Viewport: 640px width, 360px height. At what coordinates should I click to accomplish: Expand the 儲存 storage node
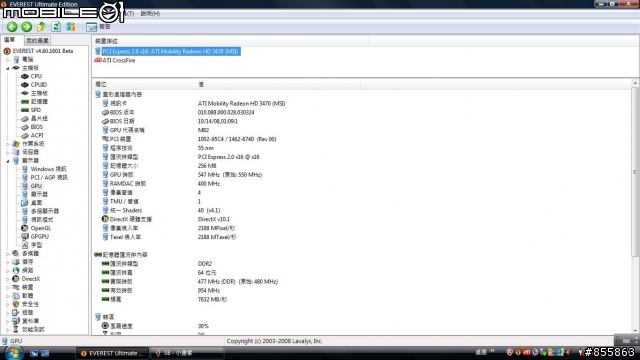pyautogui.click(x=7, y=262)
